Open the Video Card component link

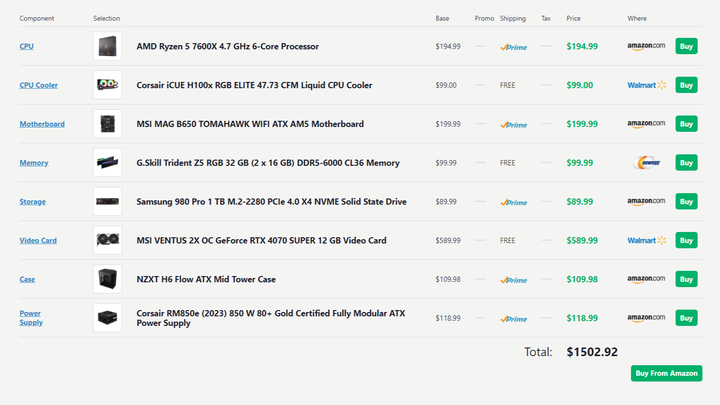pyautogui.click(x=38, y=240)
